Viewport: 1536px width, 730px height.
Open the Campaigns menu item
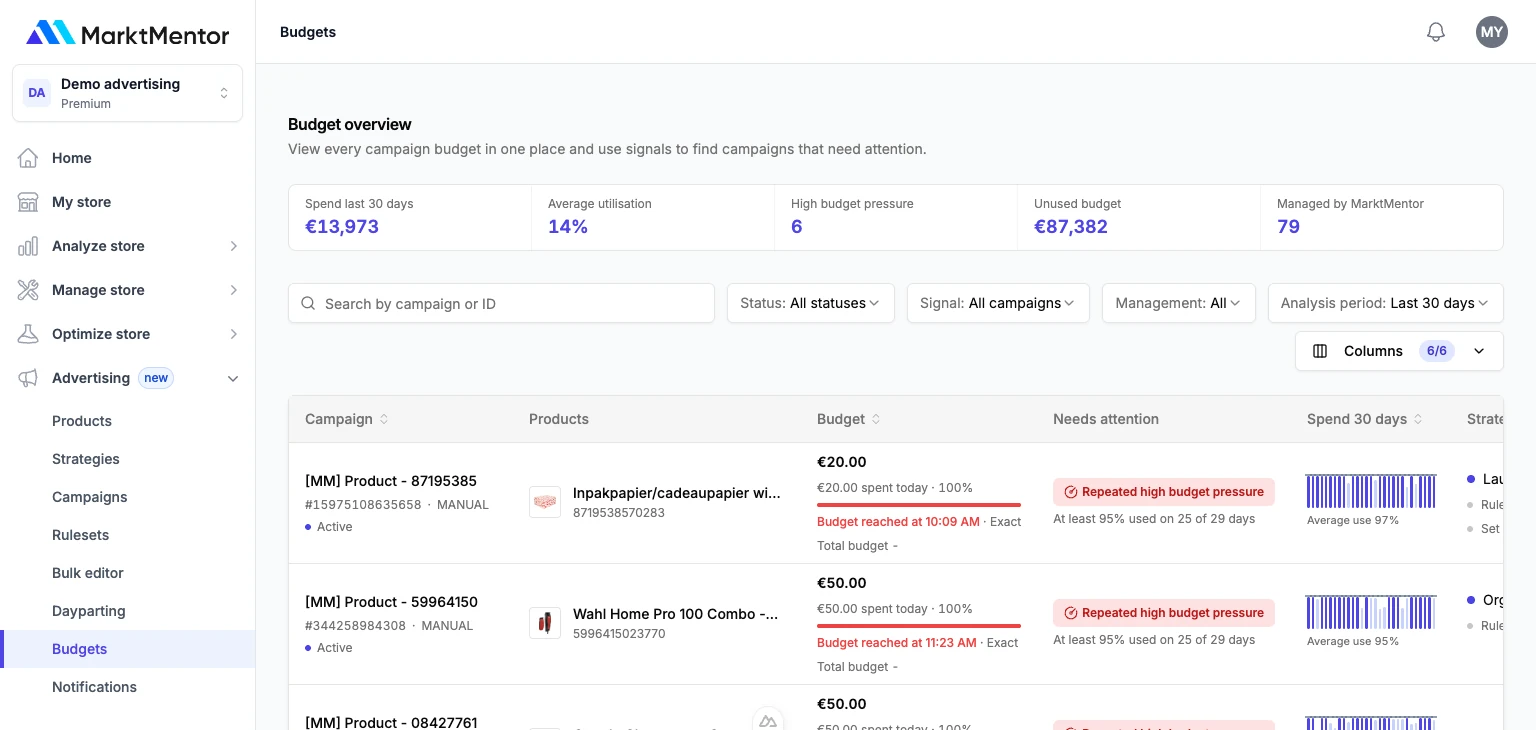click(90, 497)
